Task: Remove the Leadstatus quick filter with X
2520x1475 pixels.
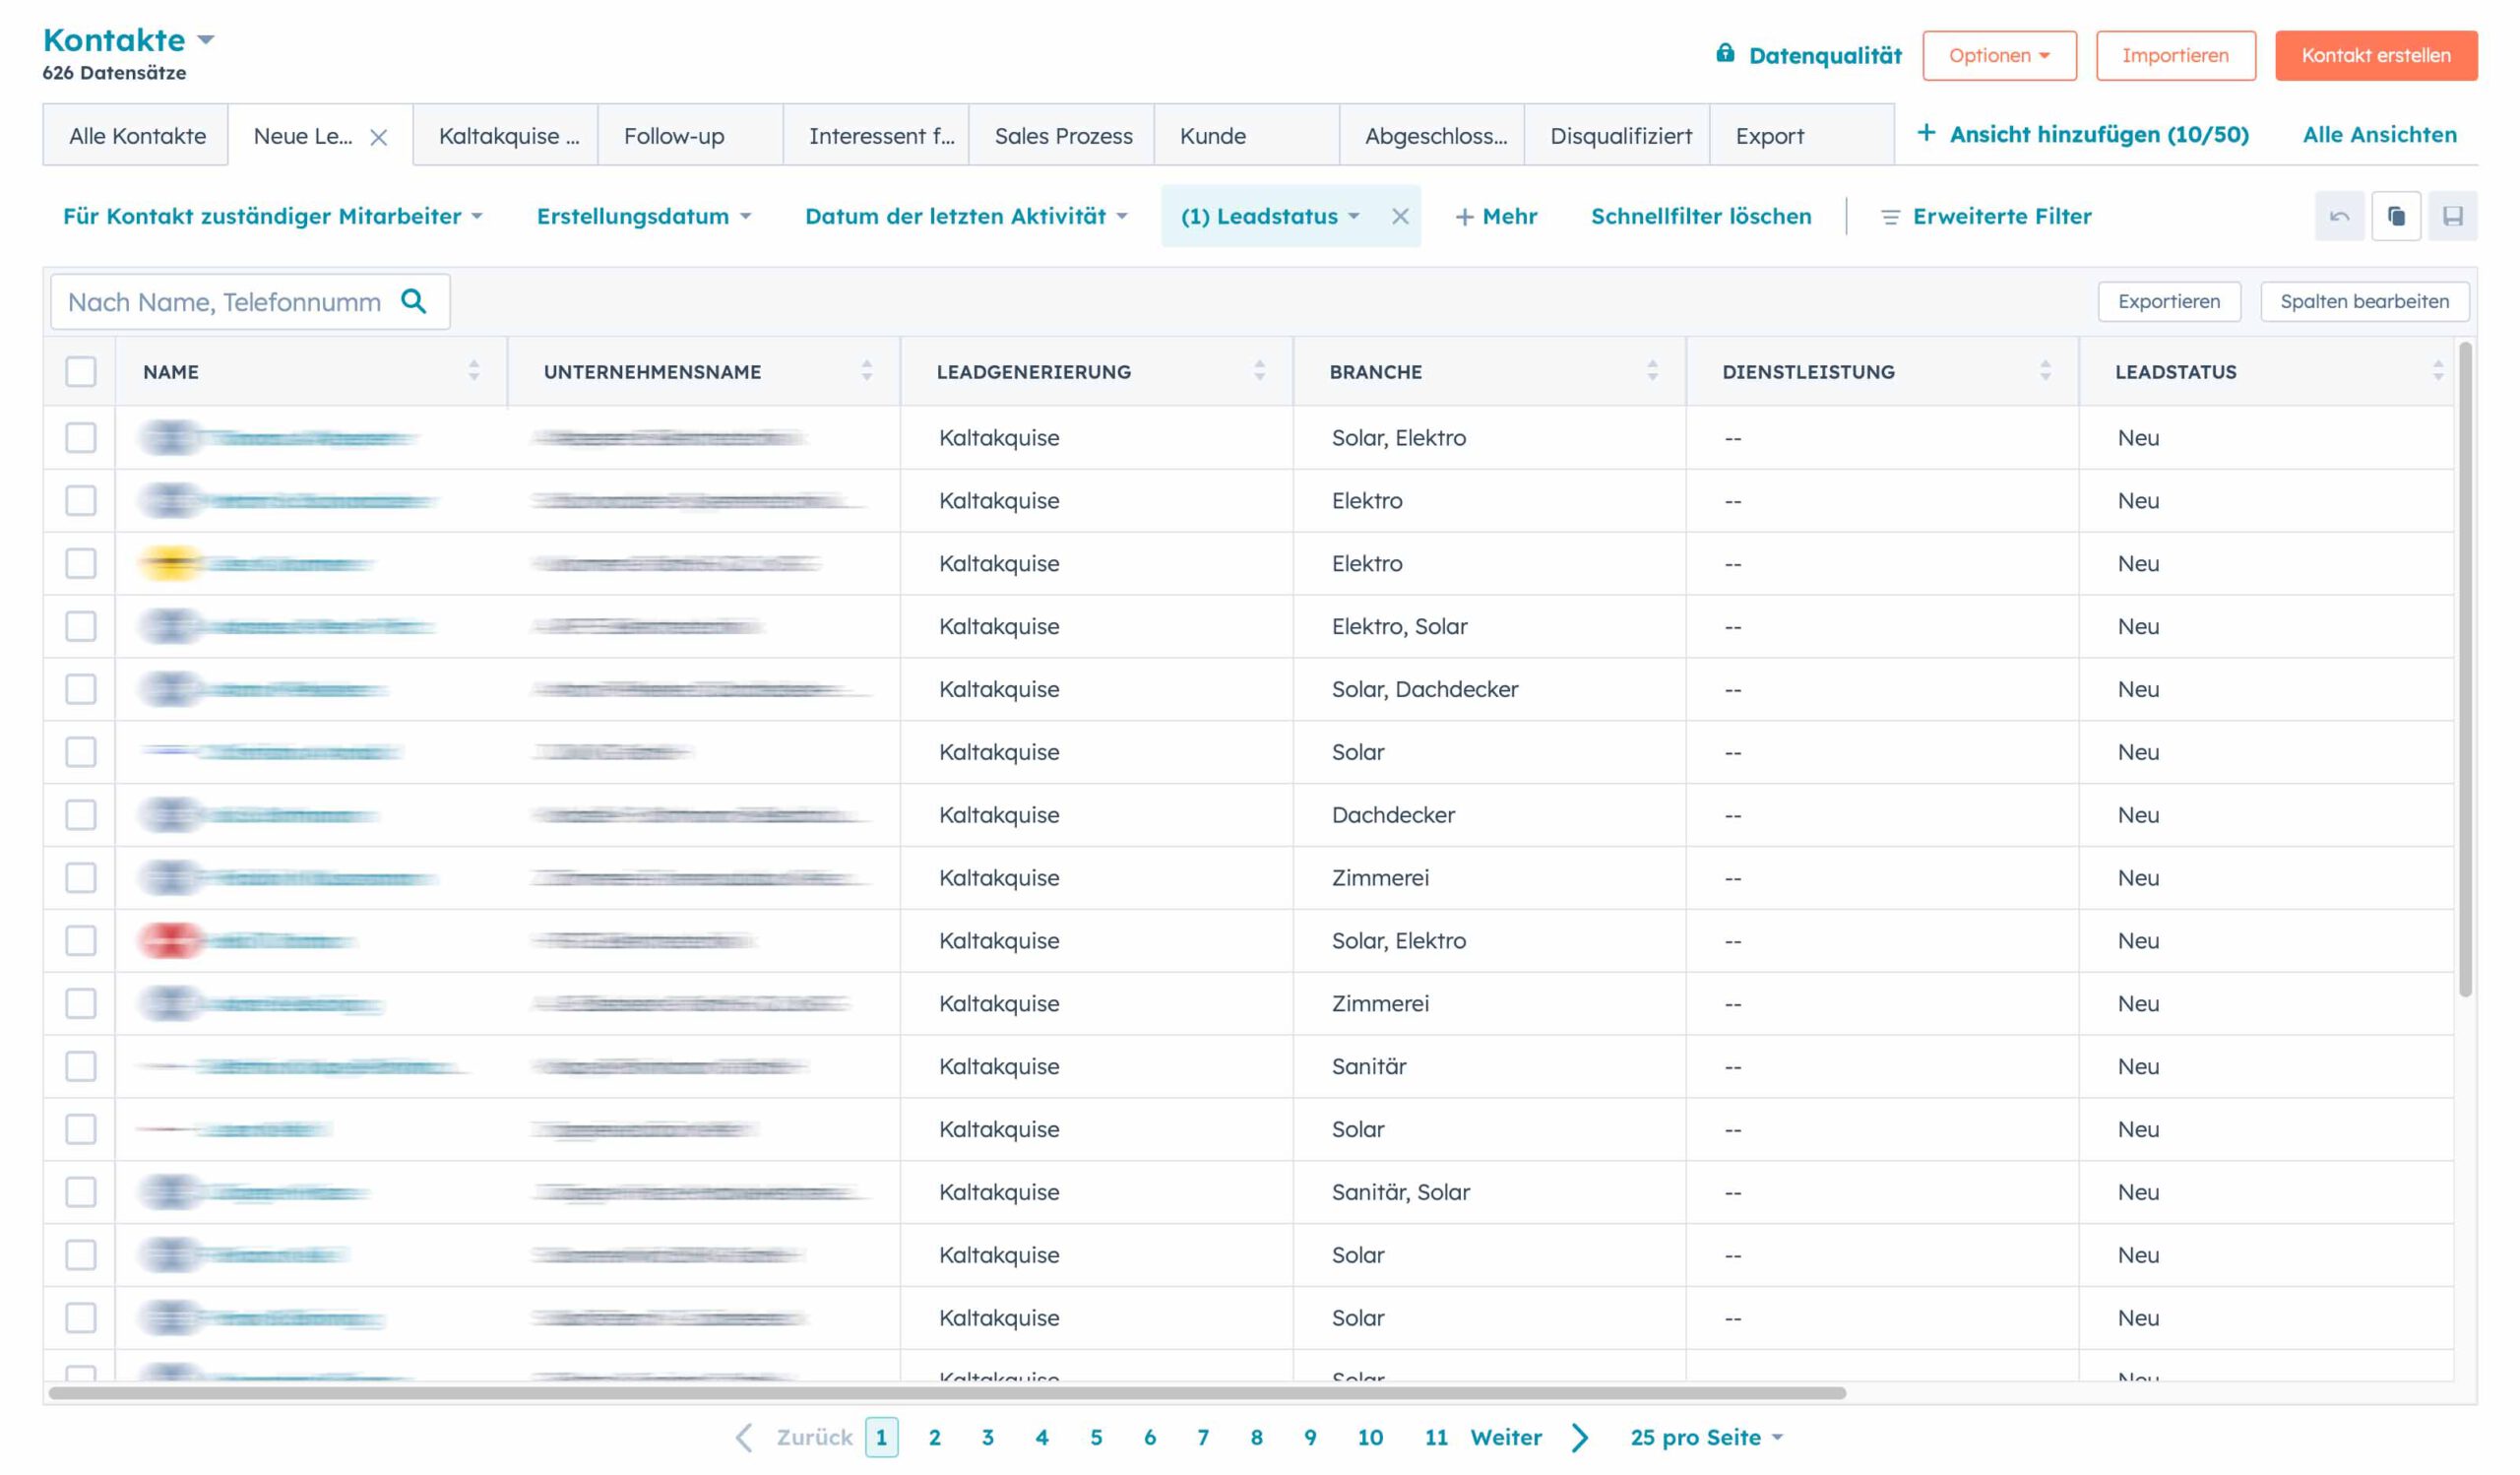Action: point(1400,216)
